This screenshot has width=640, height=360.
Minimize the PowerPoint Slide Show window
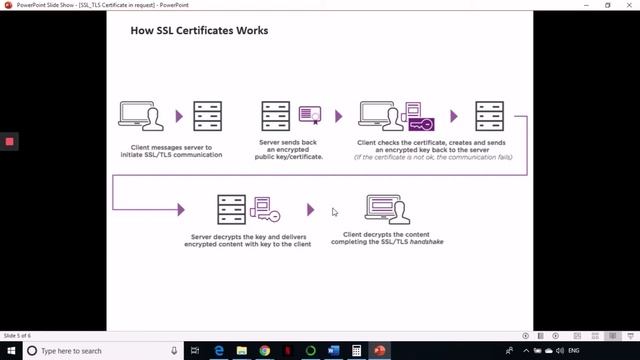click(x=587, y=5)
